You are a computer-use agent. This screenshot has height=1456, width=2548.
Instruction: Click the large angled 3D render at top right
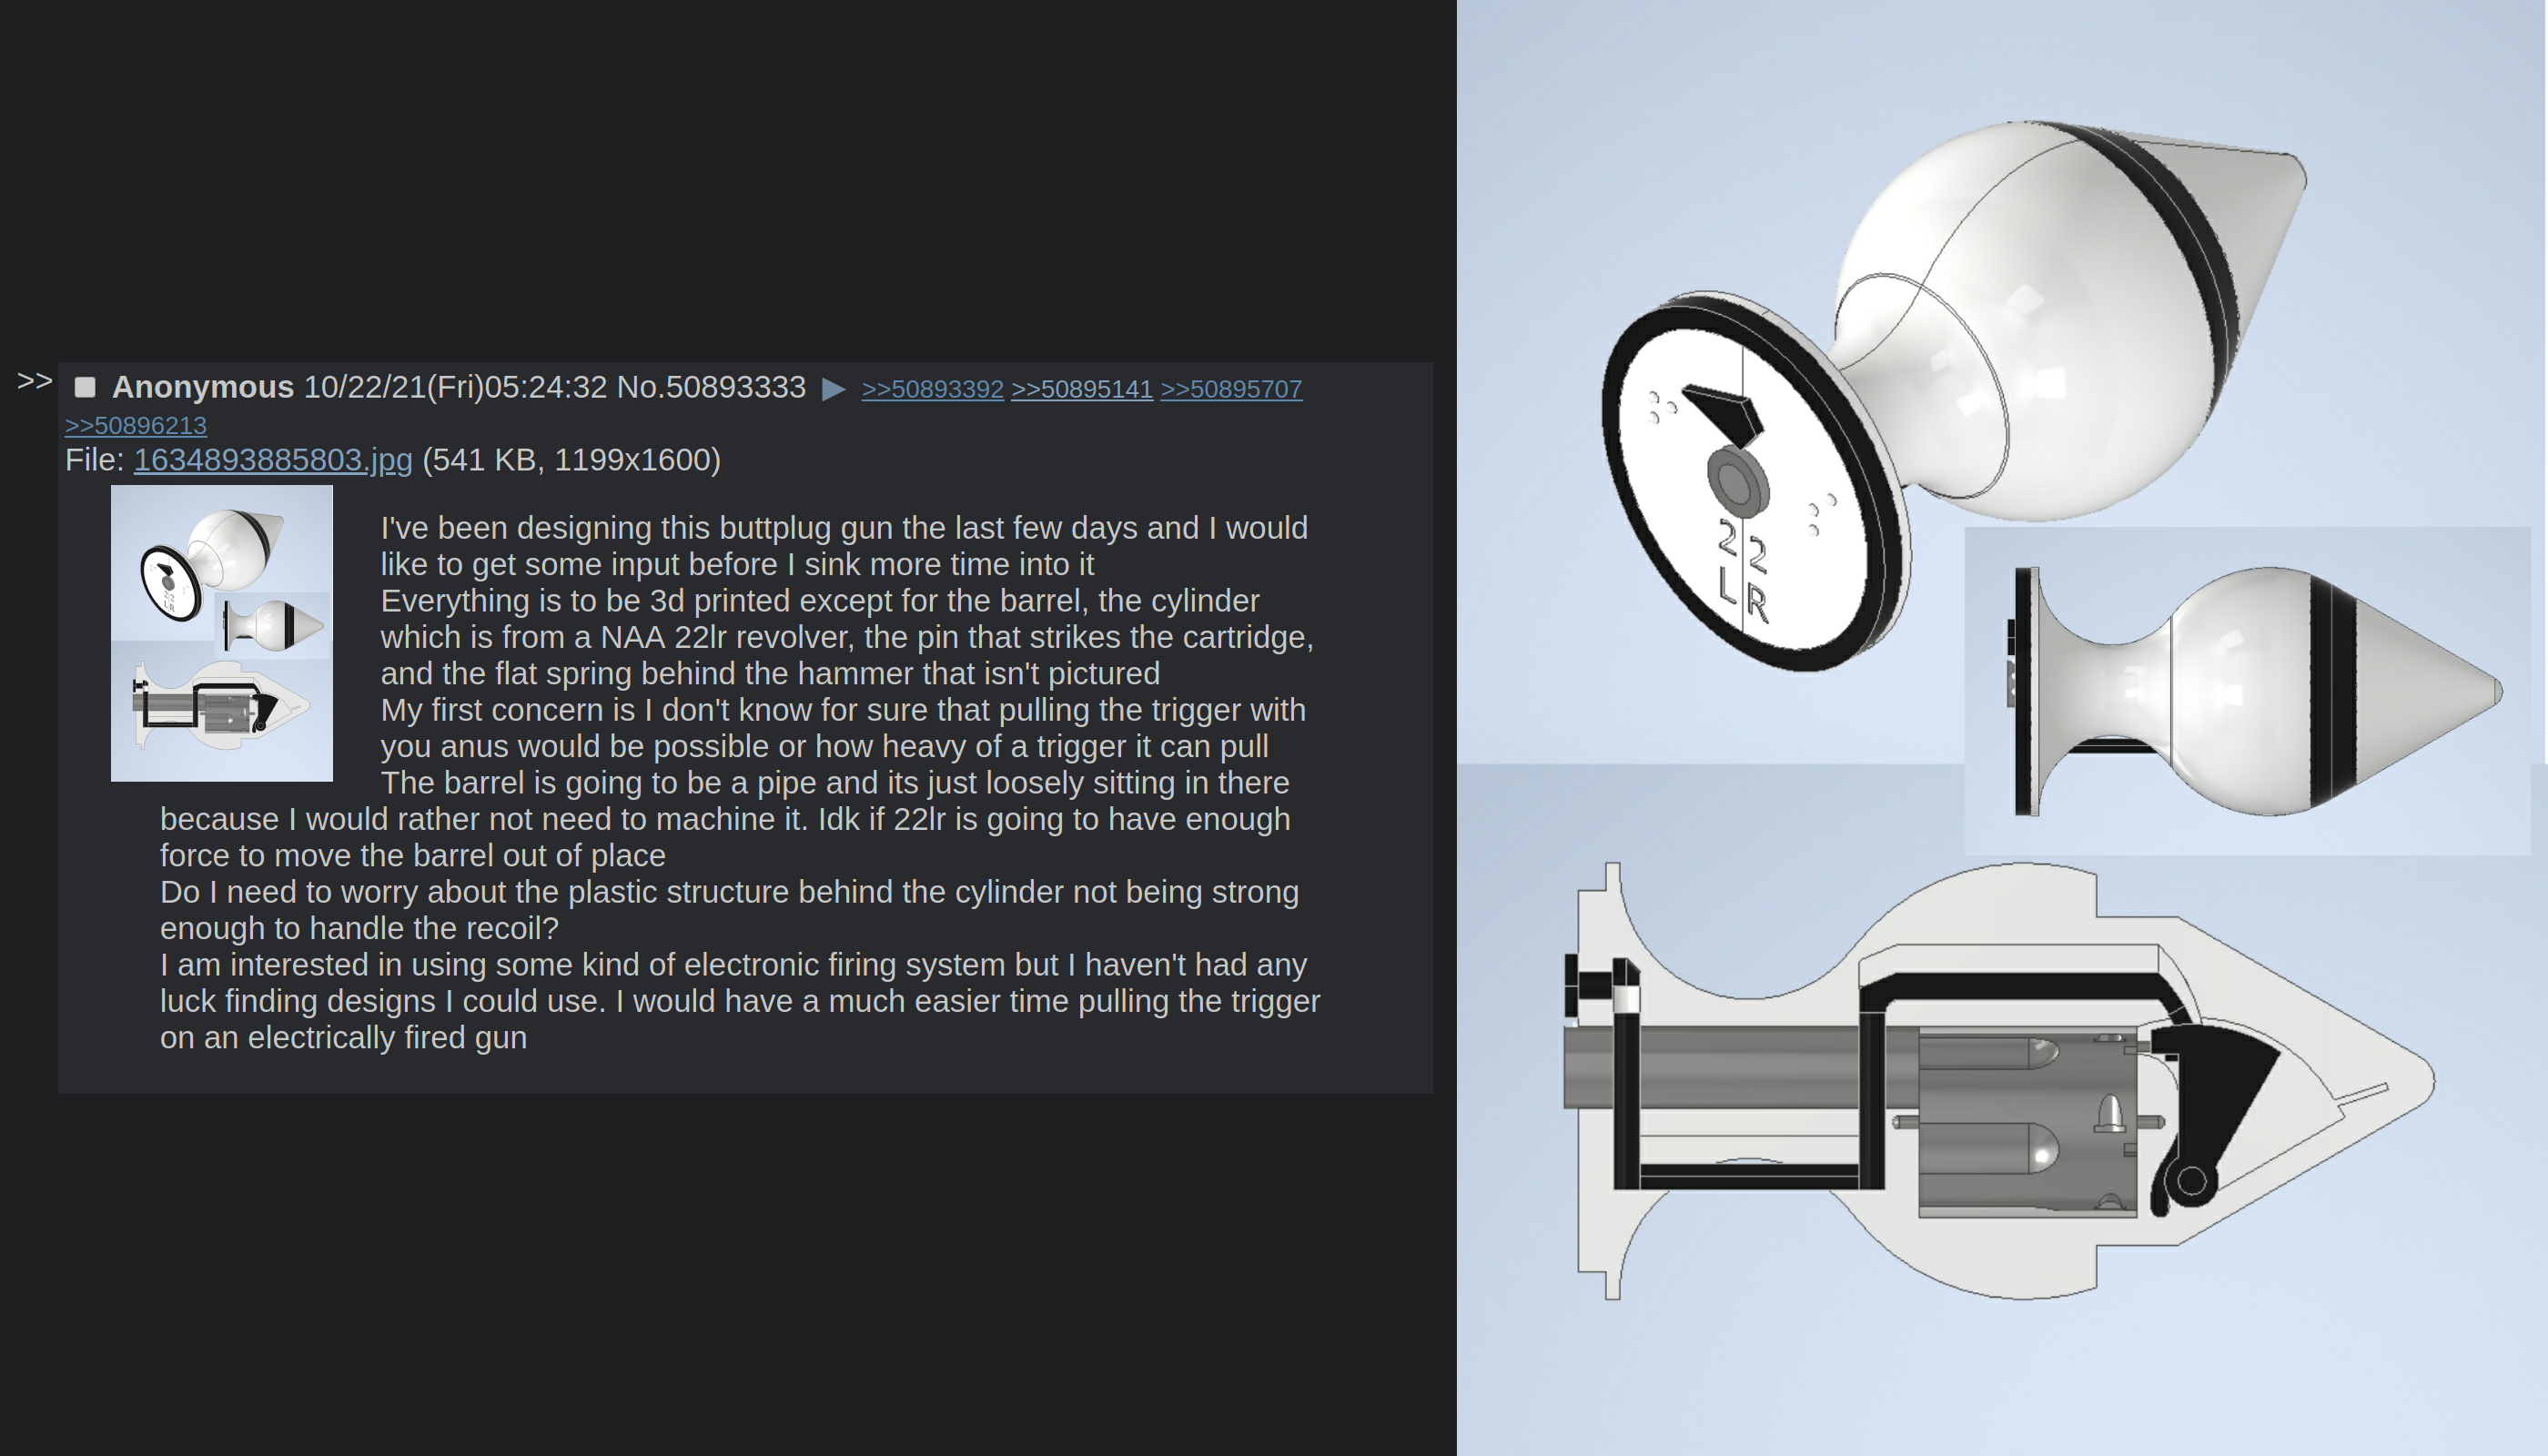coord(1954,395)
